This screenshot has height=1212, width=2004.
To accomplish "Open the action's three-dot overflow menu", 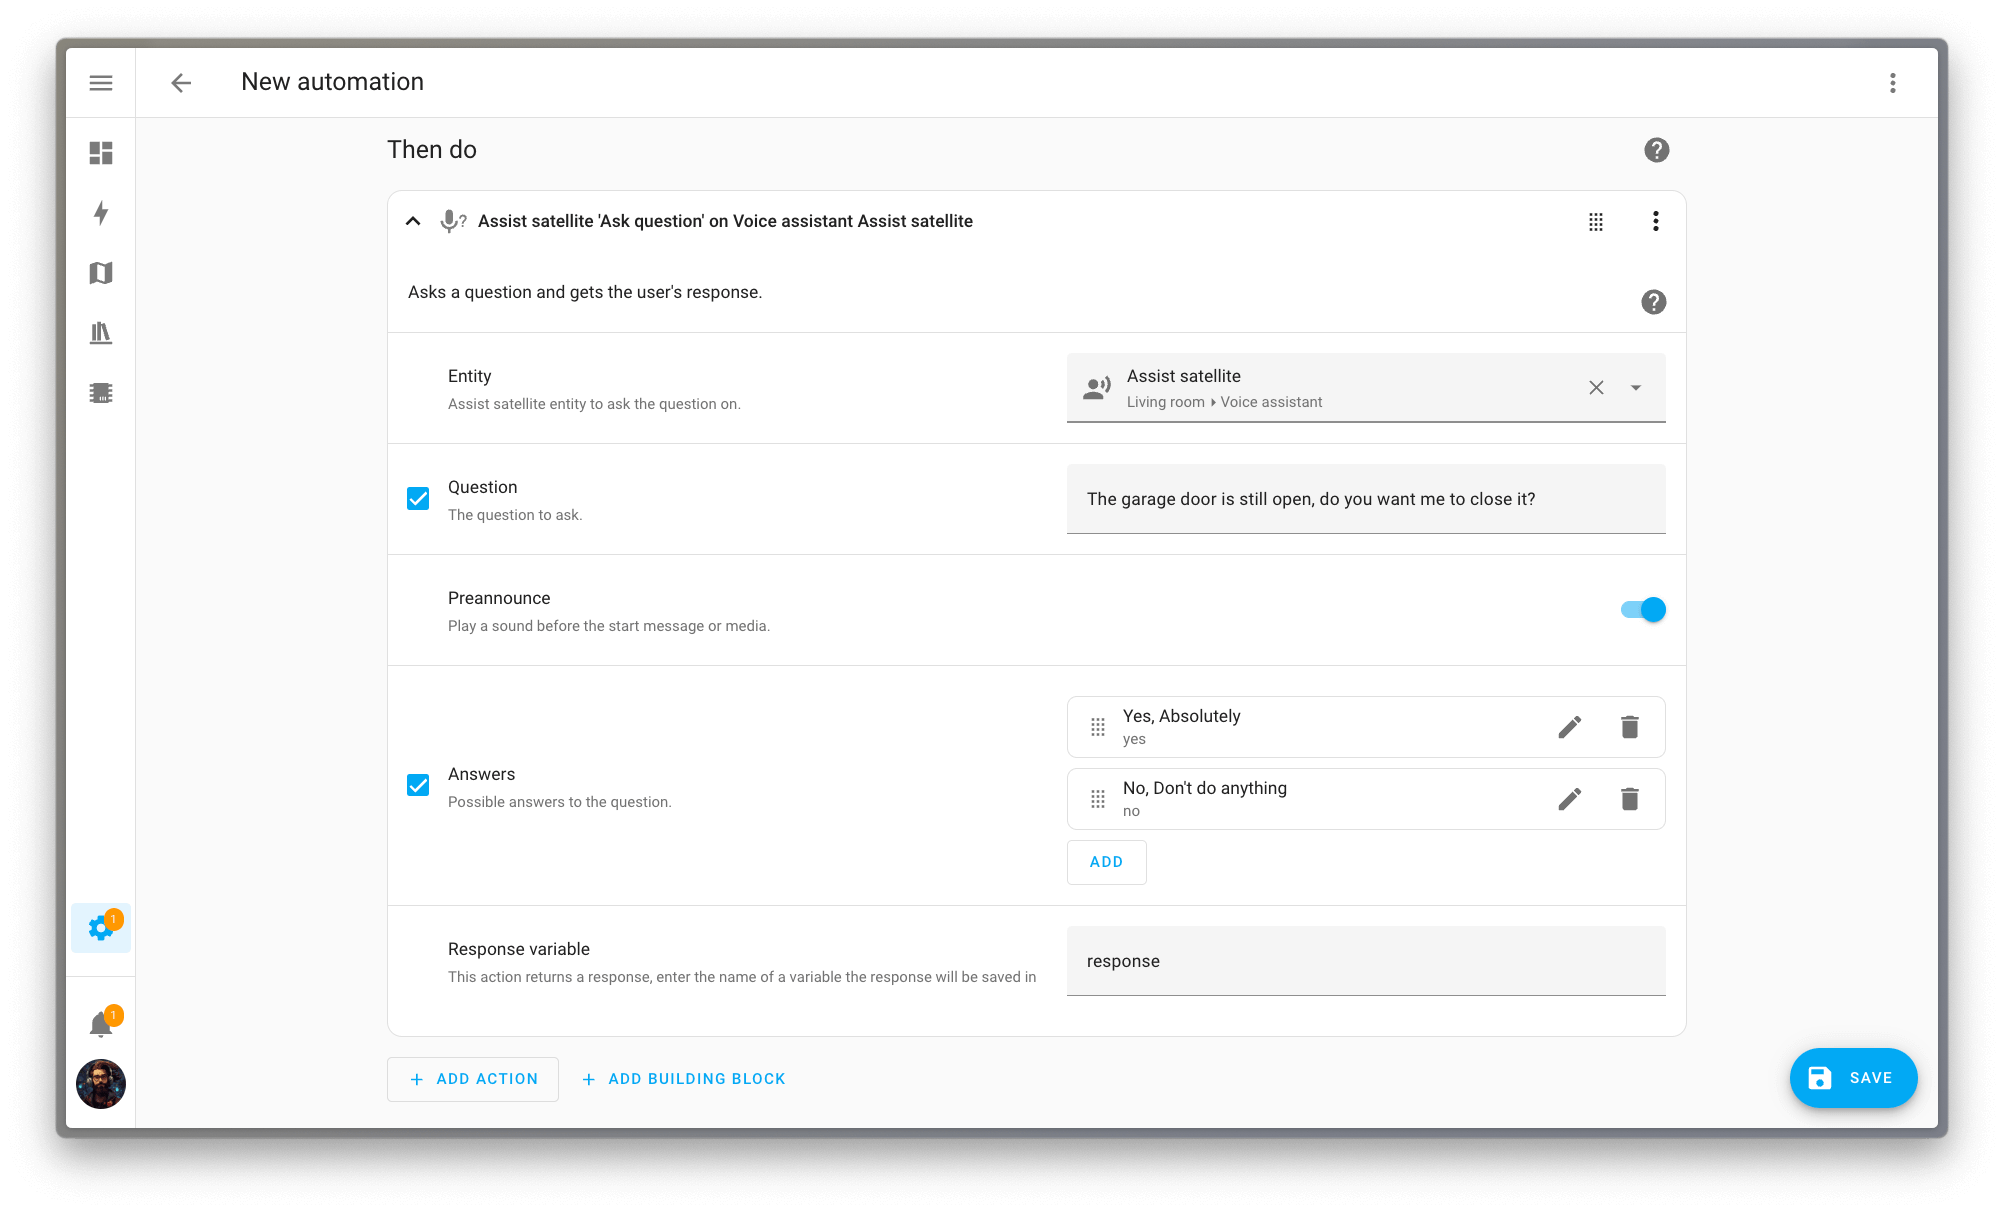I will pyautogui.click(x=1655, y=221).
